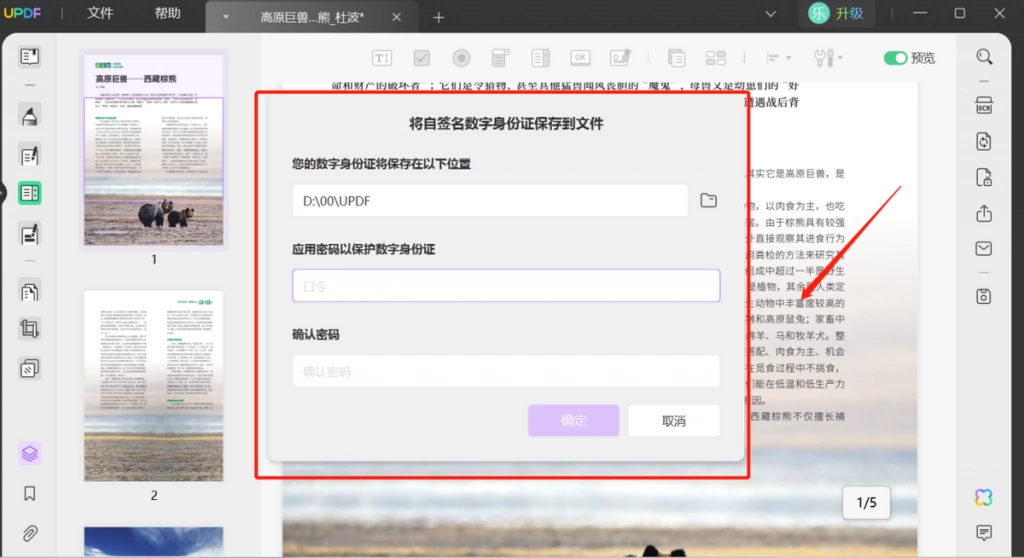Click the 确定 confirm button

click(573, 420)
